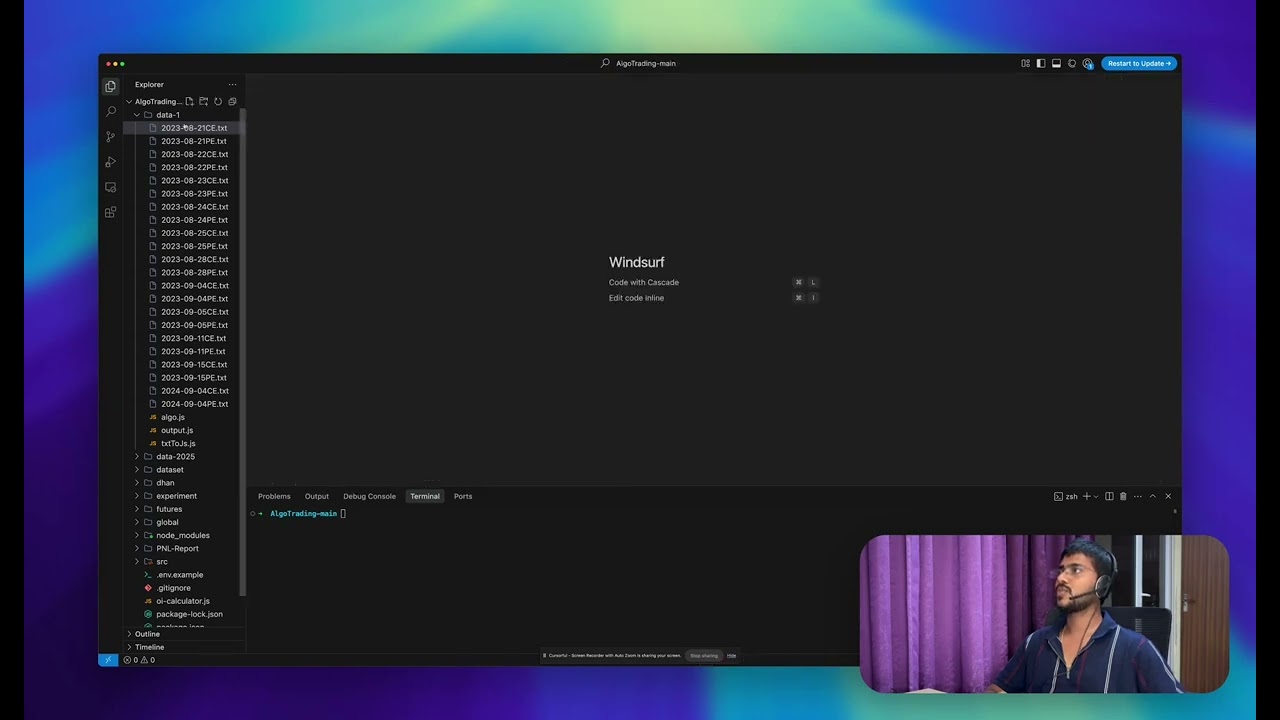
Task: Open file 2023-08-22PE.txt
Action: tap(194, 168)
